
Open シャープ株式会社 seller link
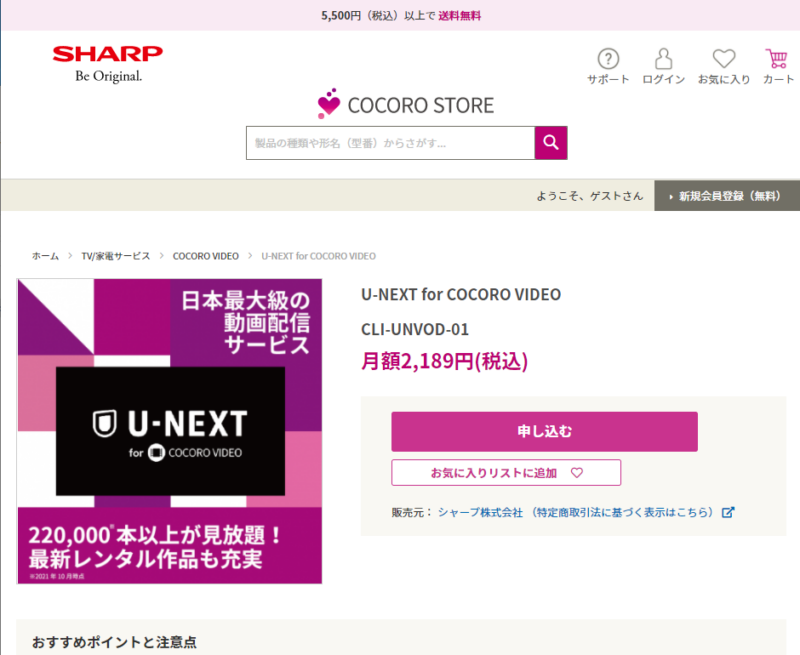tap(480, 512)
